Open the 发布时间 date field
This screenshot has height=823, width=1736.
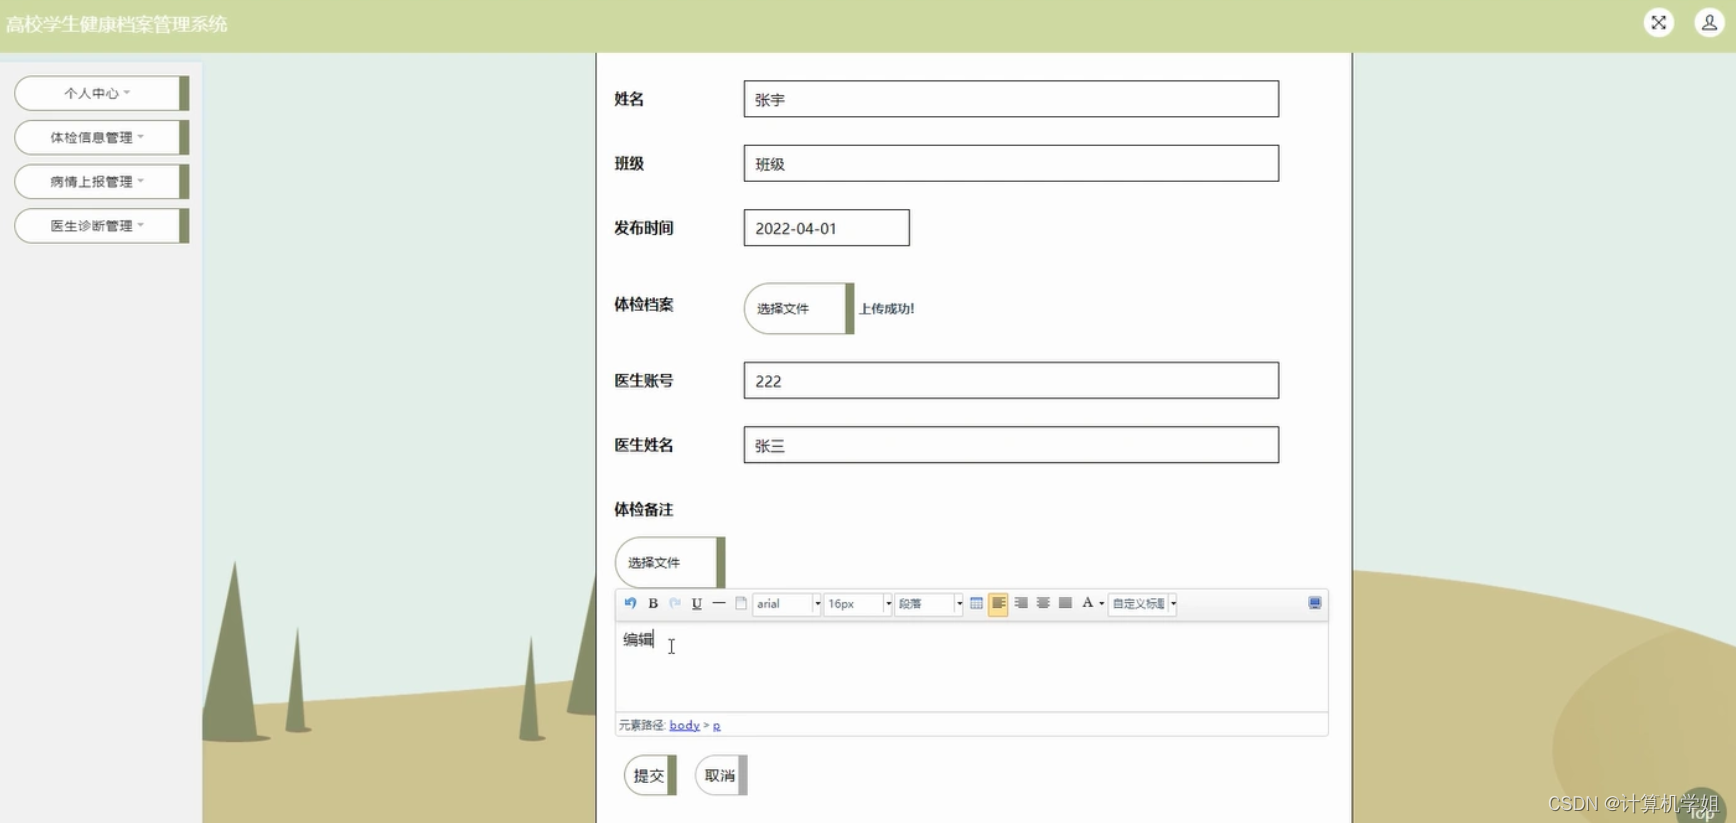tap(826, 228)
